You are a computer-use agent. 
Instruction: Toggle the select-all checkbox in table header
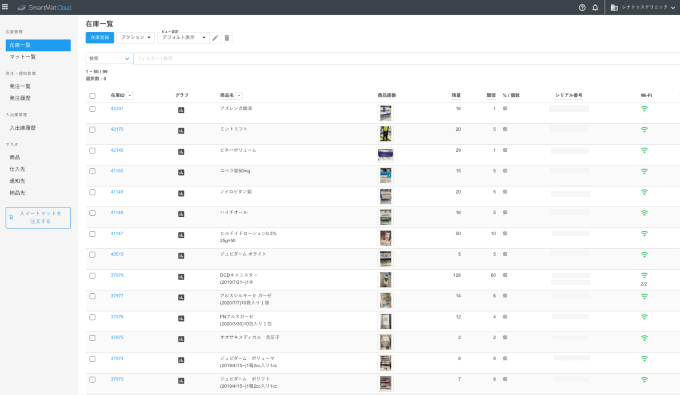pyautogui.click(x=92, y=96)
